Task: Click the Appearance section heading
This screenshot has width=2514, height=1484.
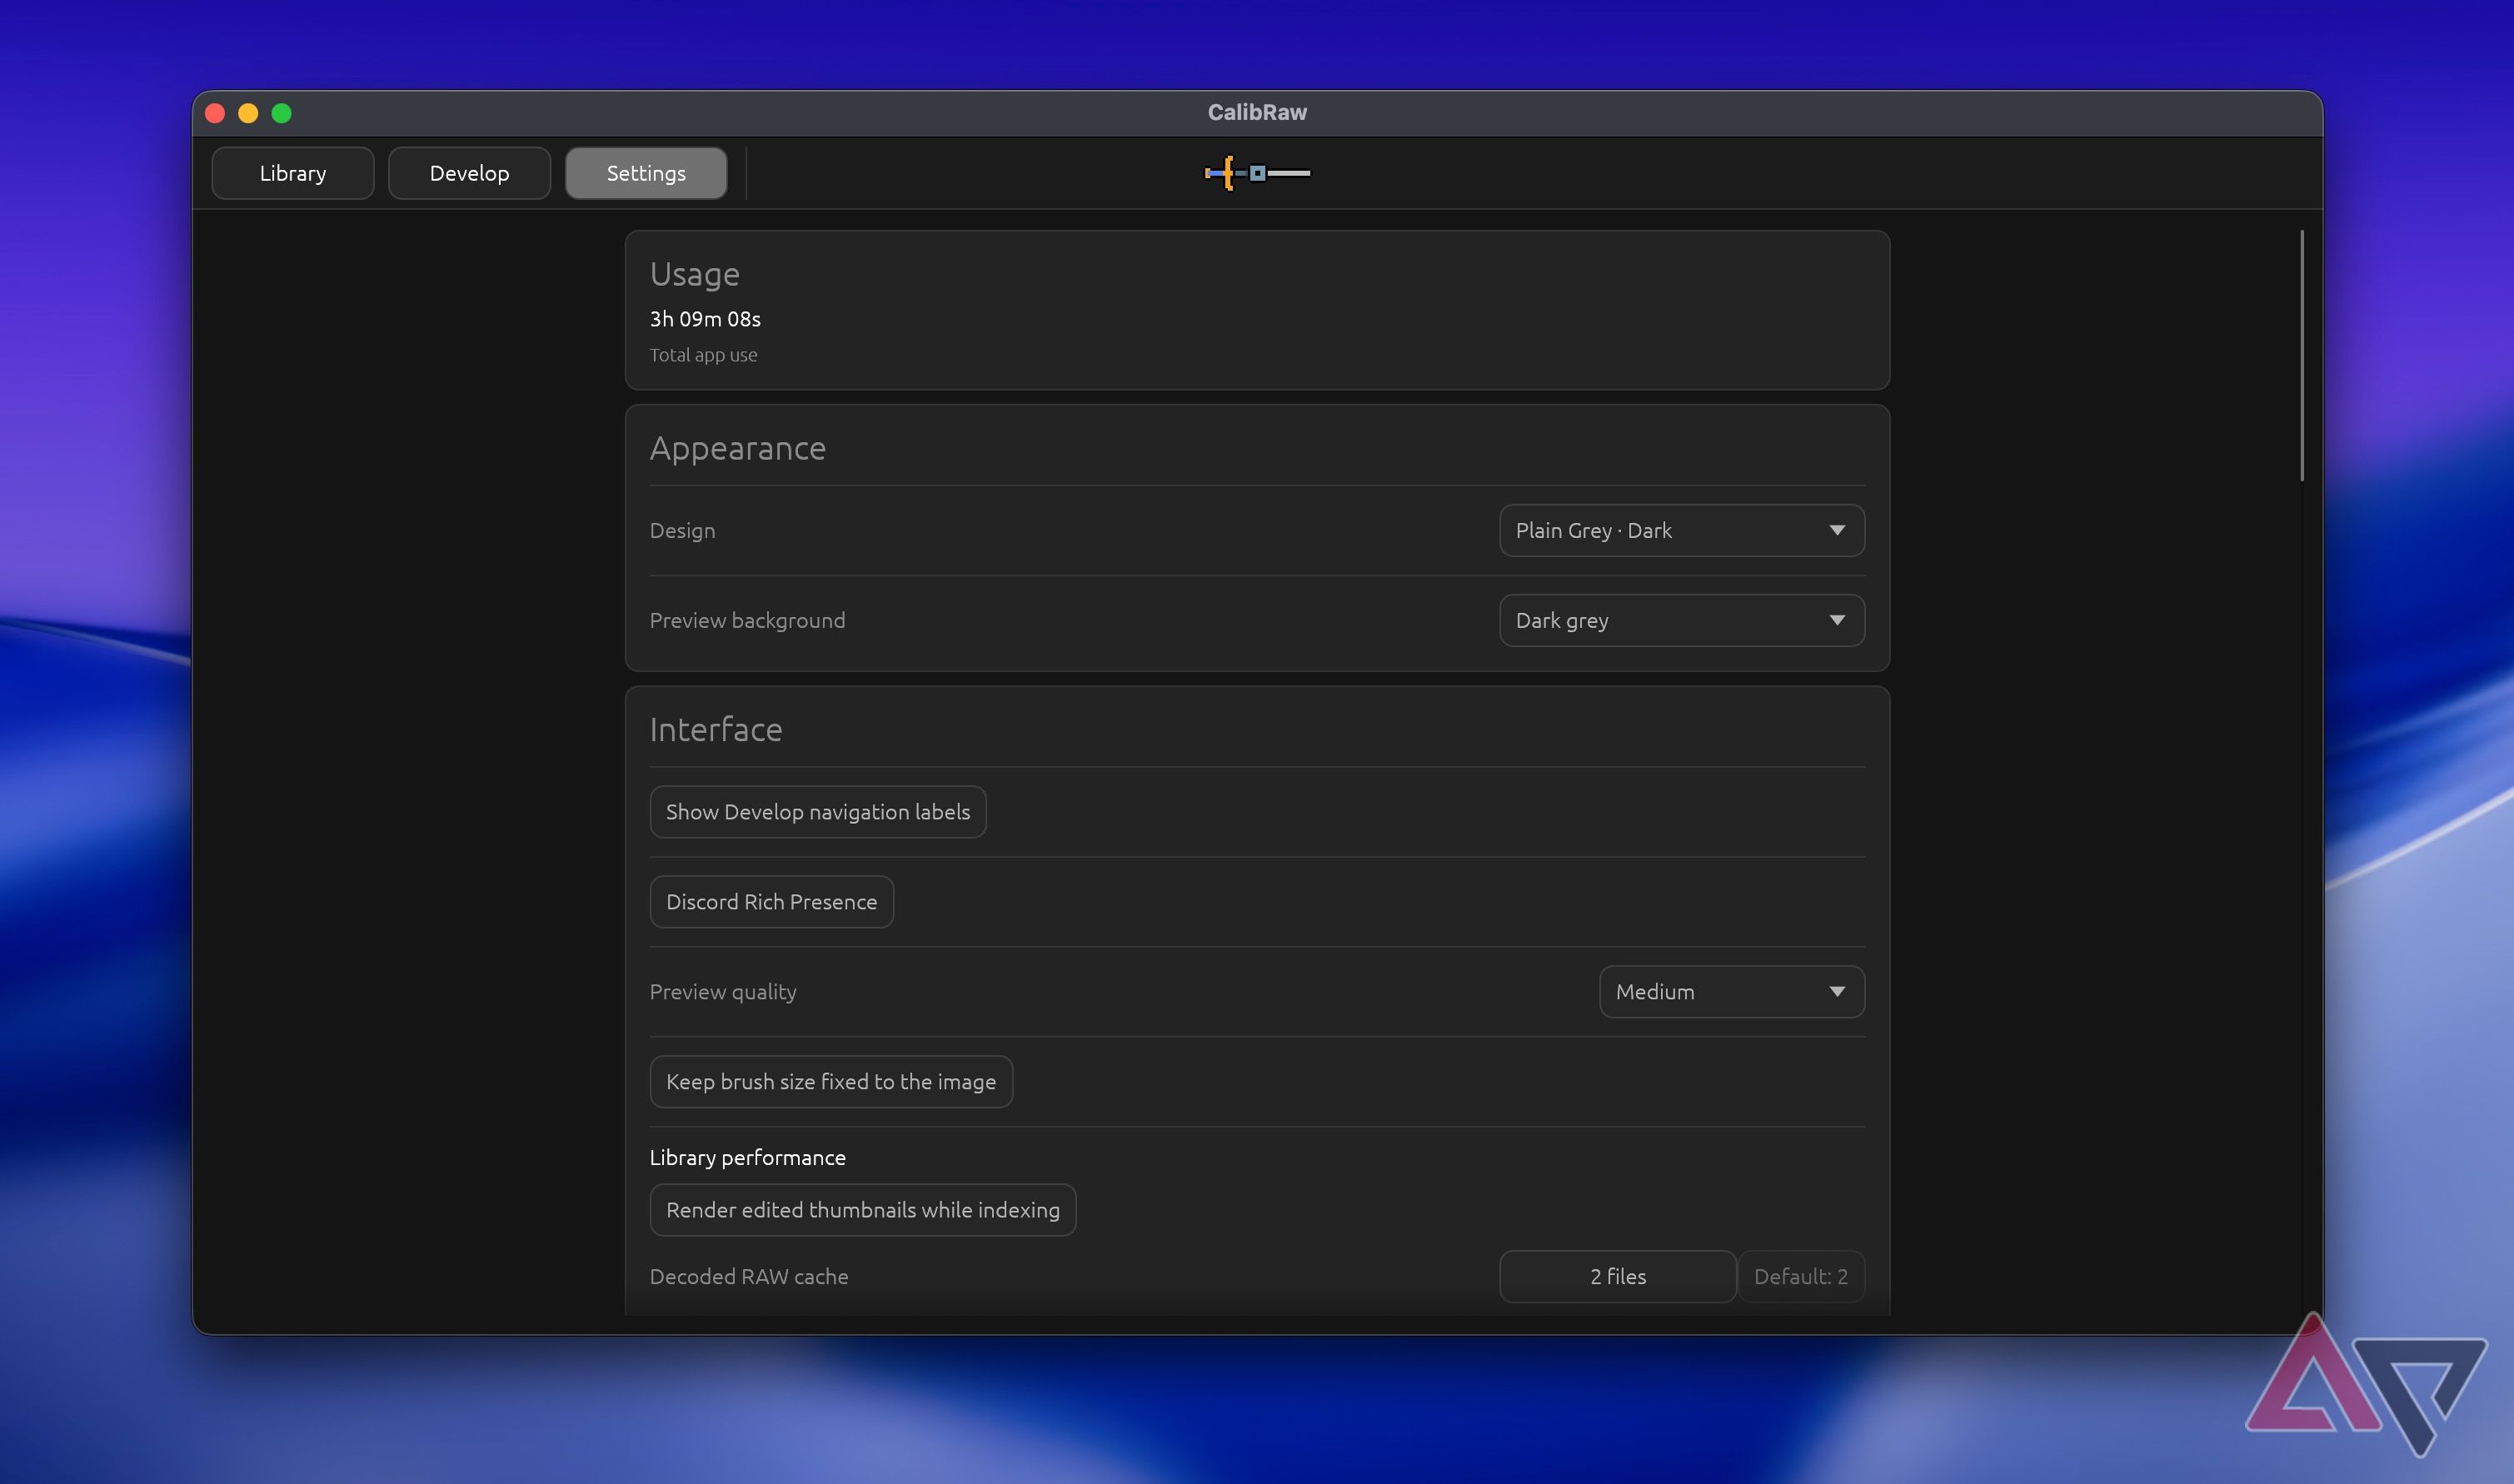Action: [737, 449]
